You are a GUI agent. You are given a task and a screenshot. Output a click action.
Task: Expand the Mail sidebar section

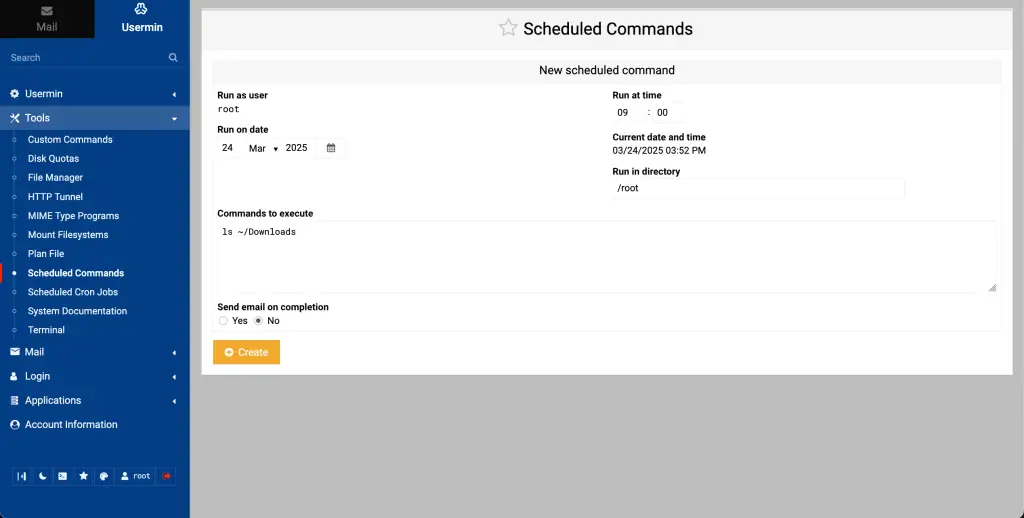point(95,352)
